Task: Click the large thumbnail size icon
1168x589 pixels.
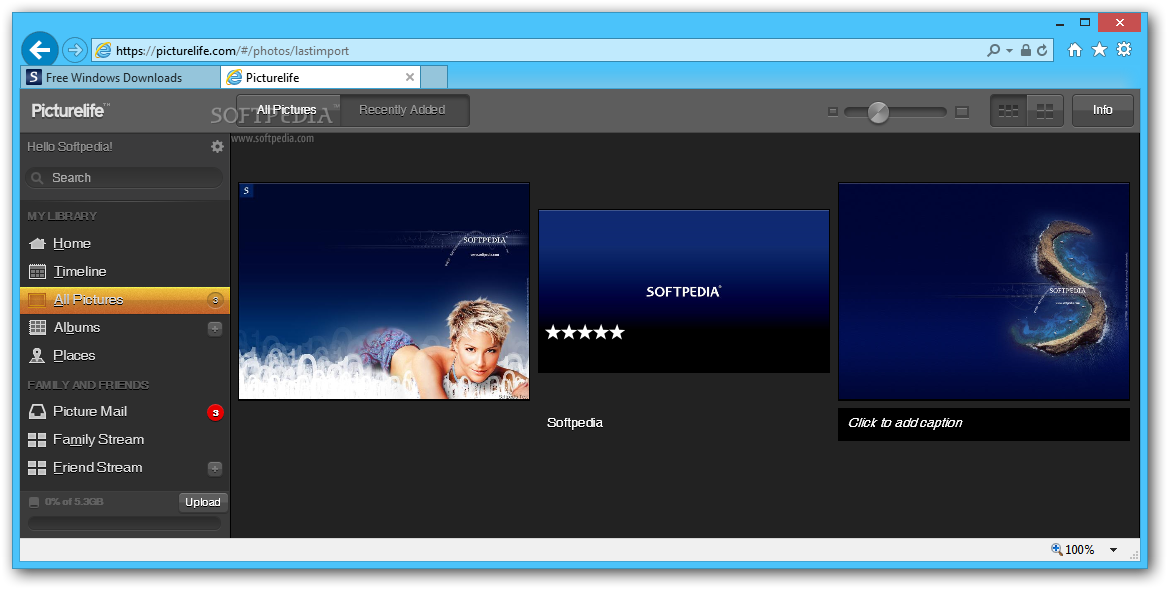Action: (962, 112)
